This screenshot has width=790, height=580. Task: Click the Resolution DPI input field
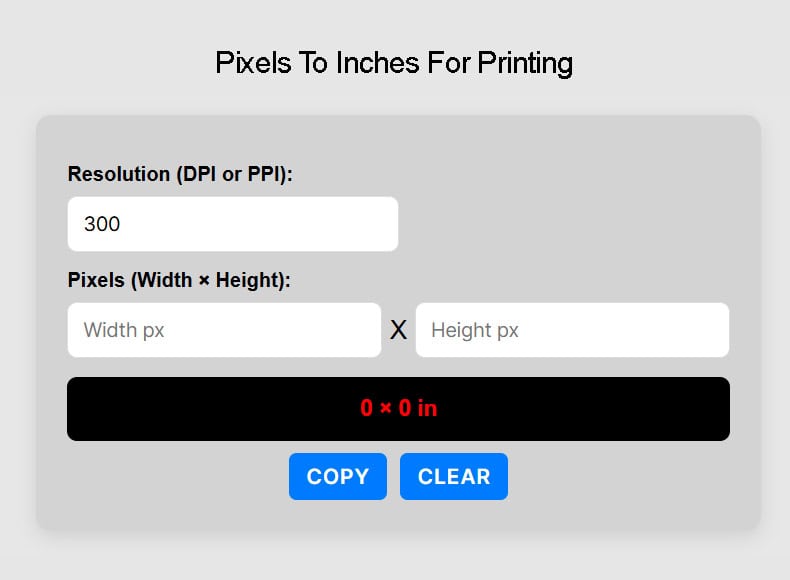point(232,224)
